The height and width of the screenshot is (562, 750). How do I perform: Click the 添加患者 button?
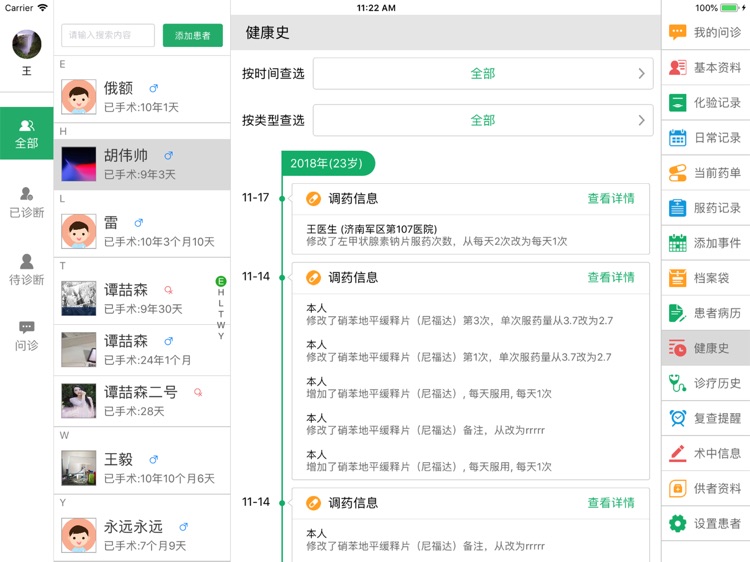[x=193, y=35]
